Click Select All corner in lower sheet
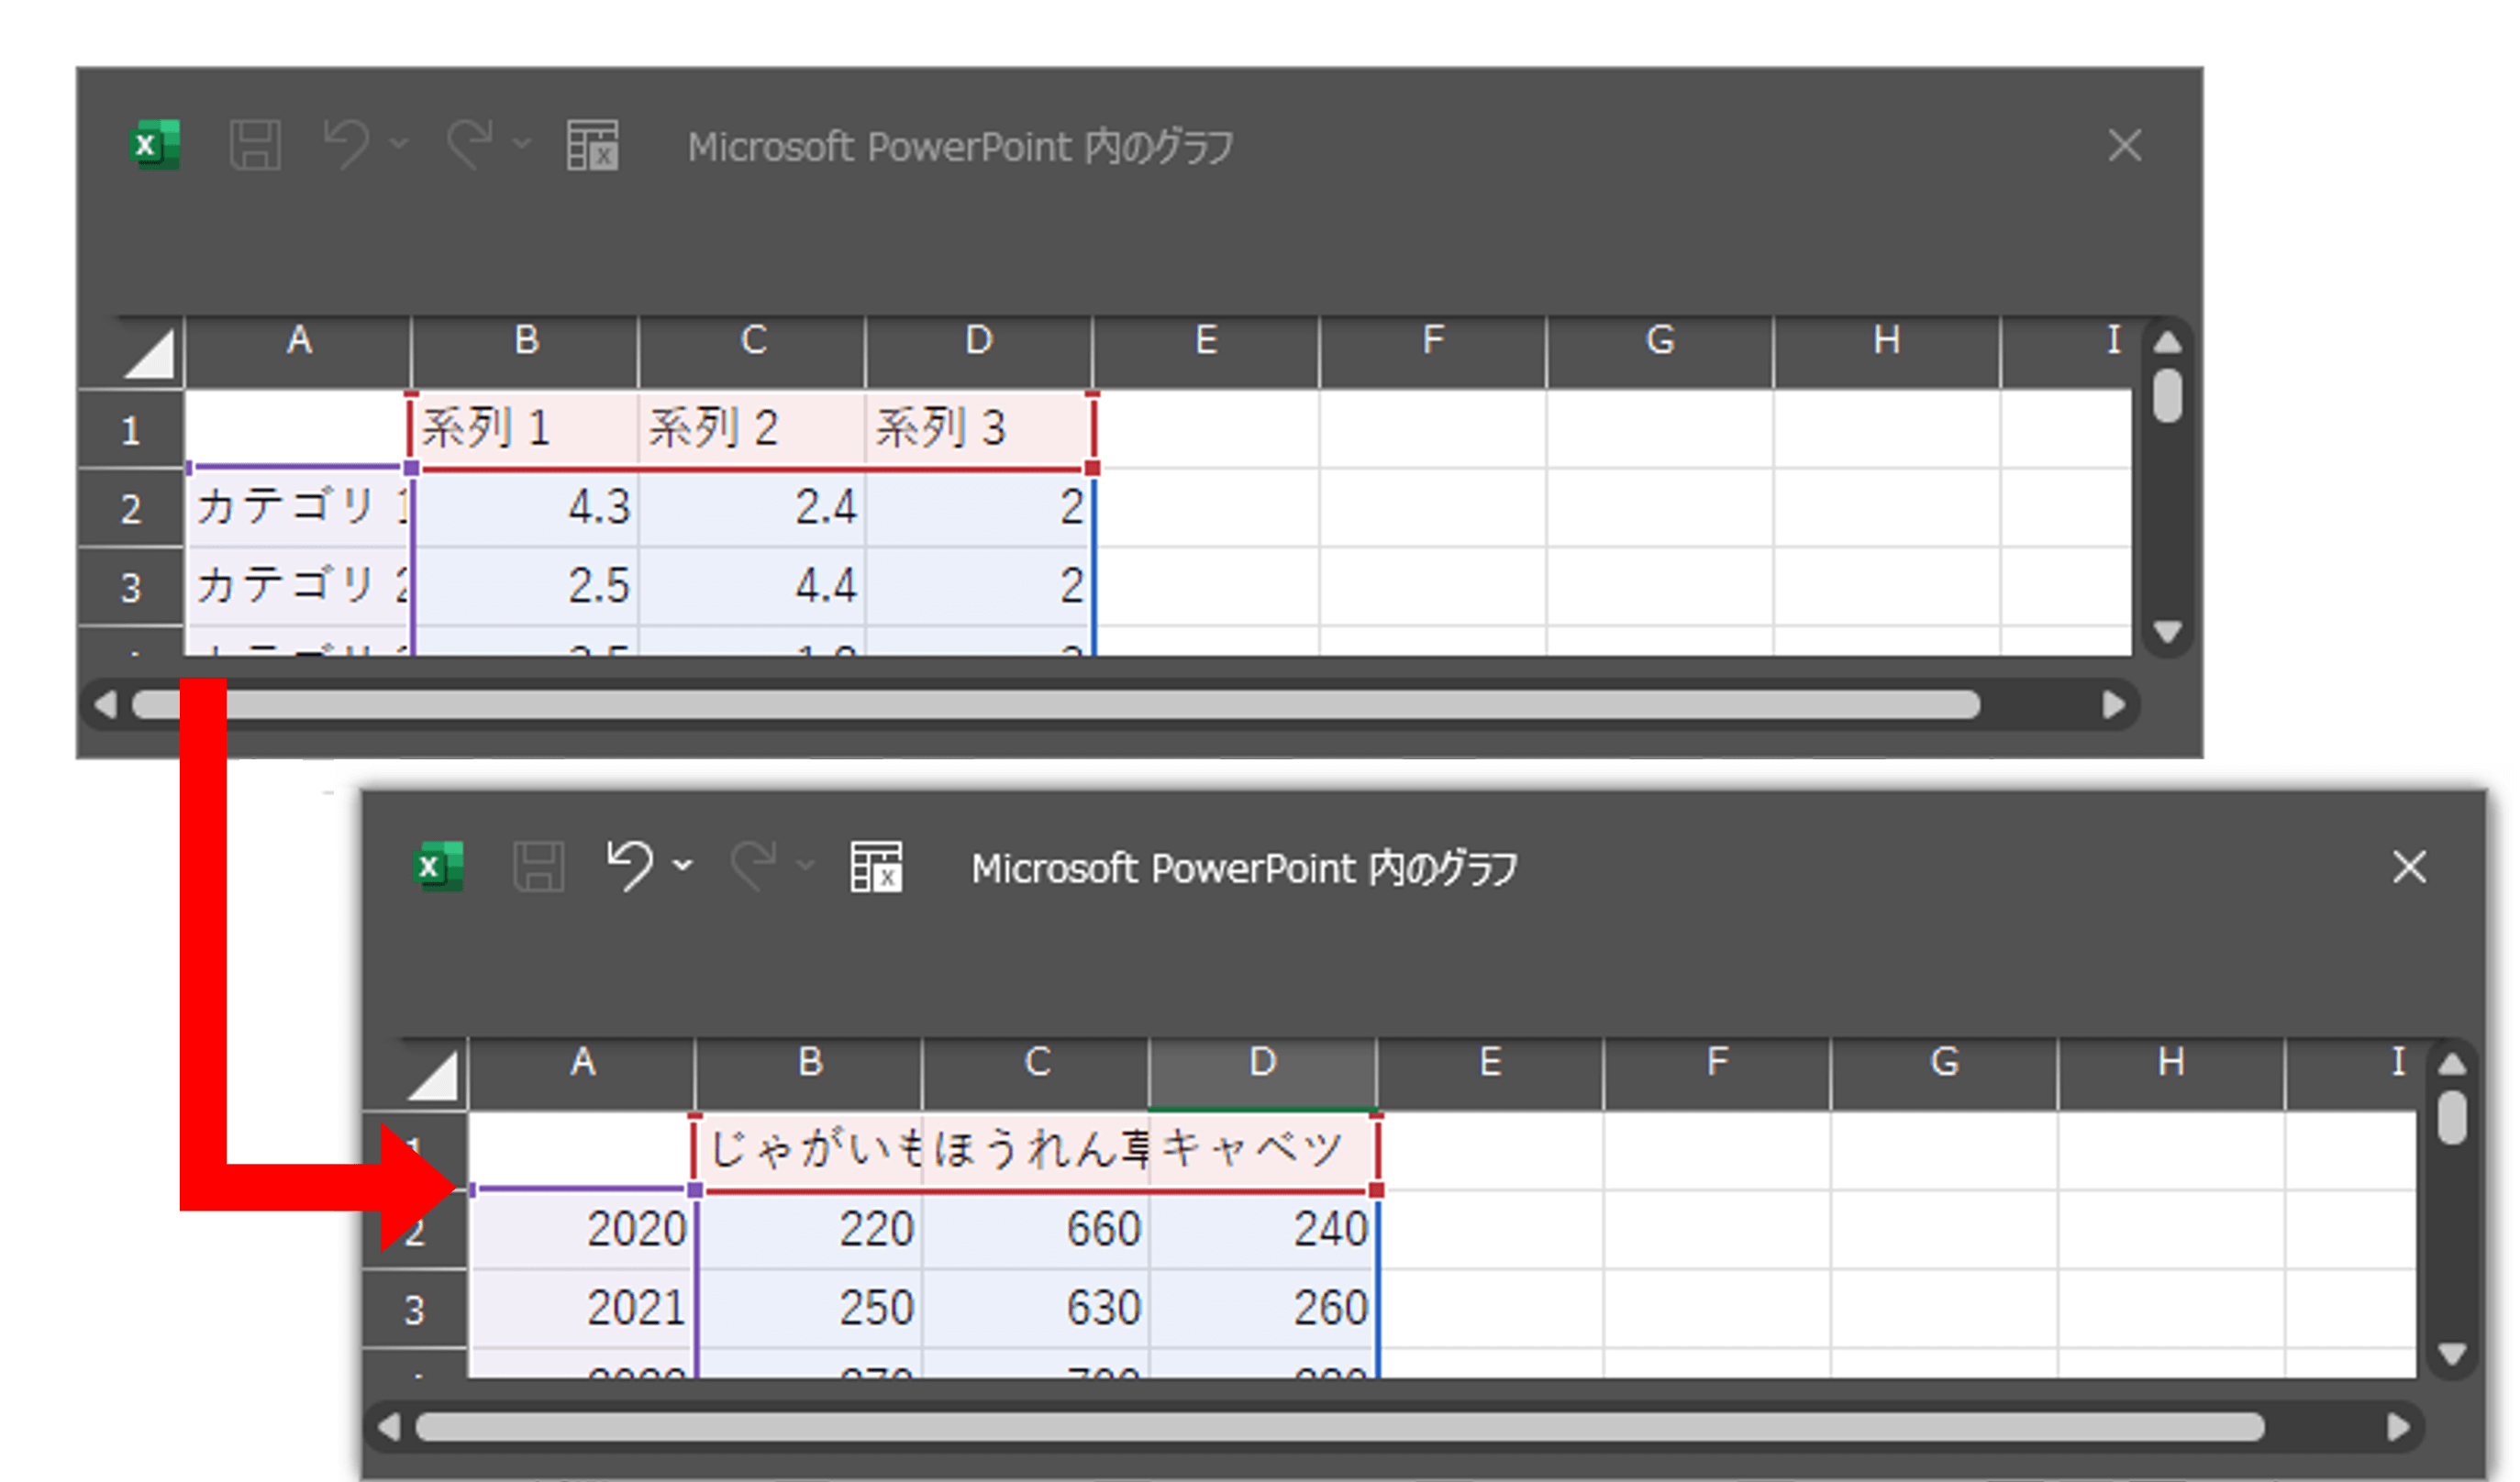The image size is (2520, 1482). (x=433, y=1074)
